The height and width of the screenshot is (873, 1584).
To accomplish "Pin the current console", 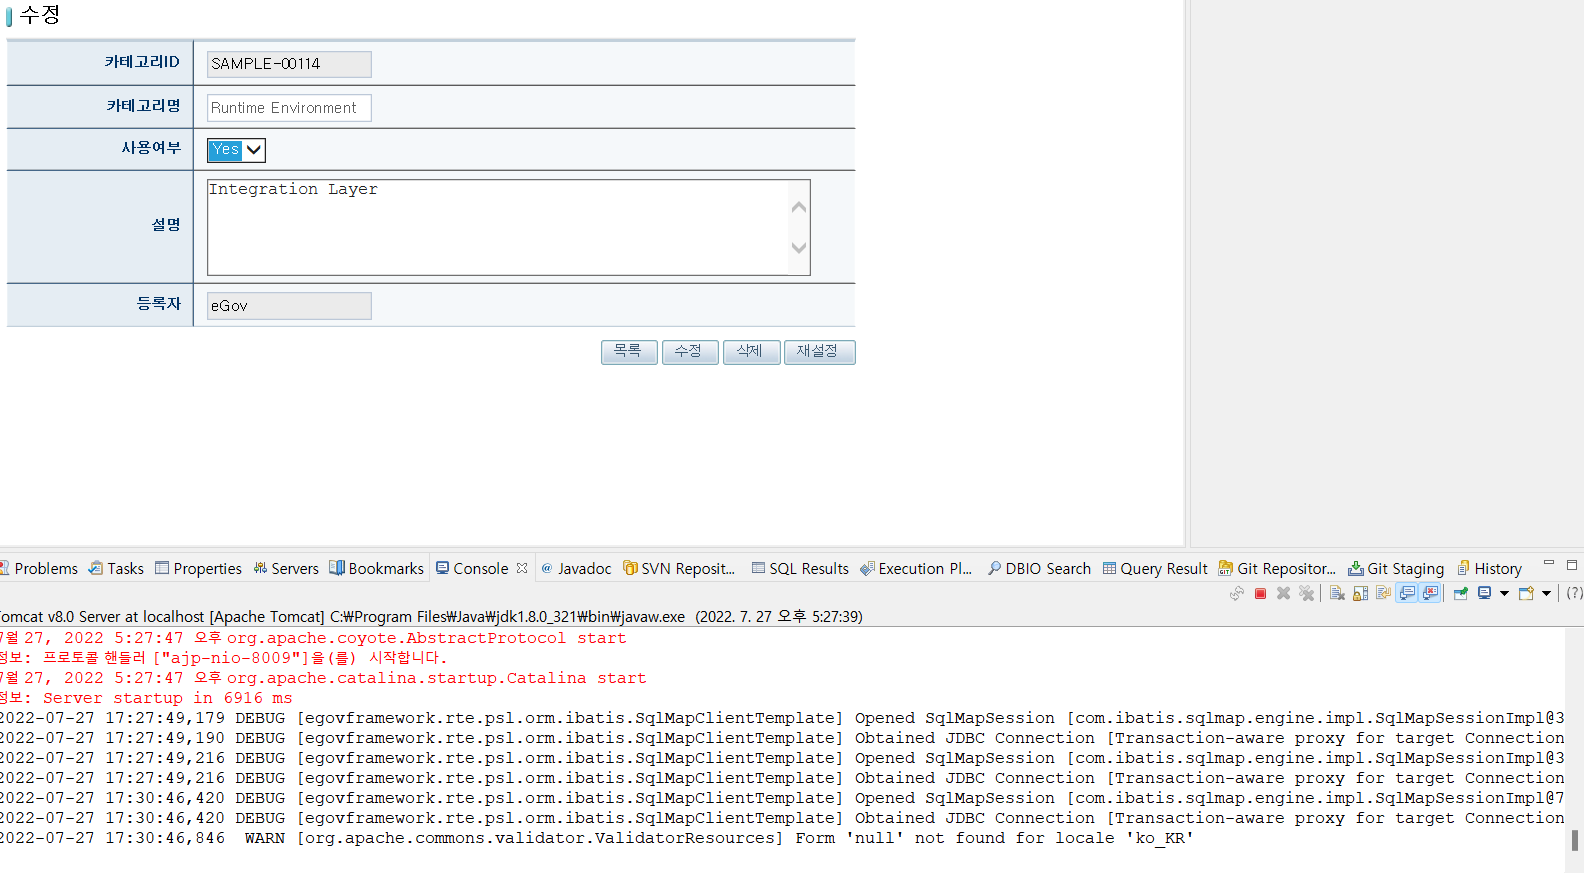I will [x=1461, y=594].
